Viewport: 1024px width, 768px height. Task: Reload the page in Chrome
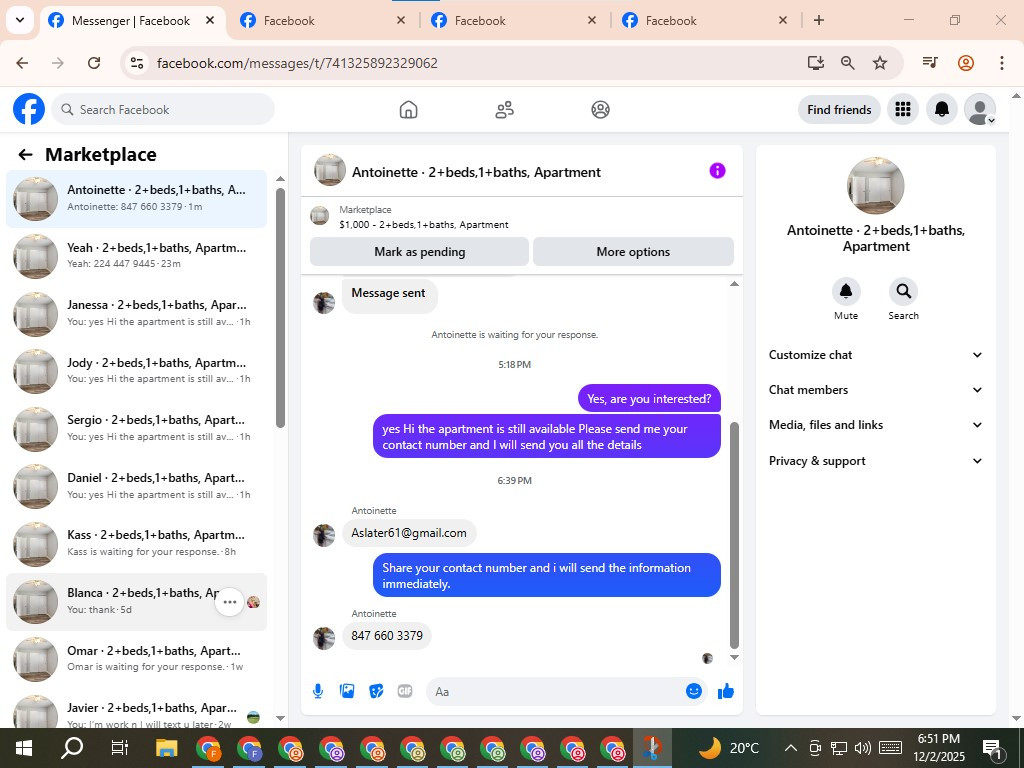[94, 63]
